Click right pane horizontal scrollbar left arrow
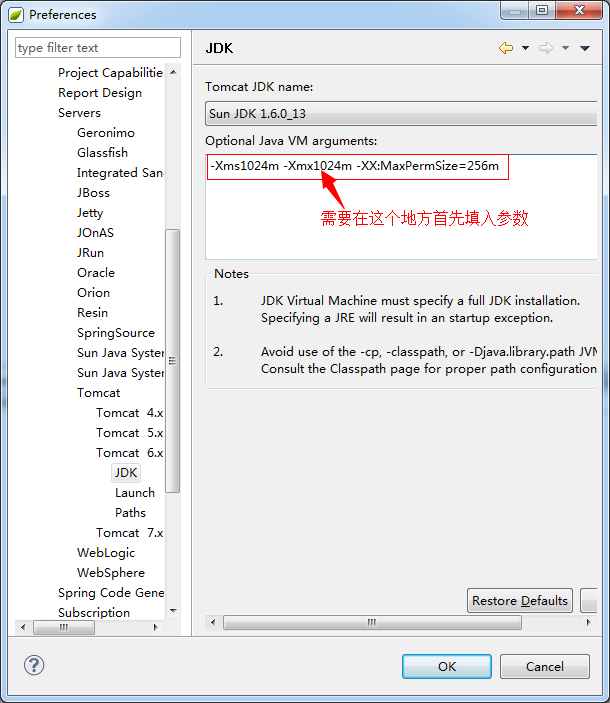This screenshot has height=703, width=610. coord(213,622)
